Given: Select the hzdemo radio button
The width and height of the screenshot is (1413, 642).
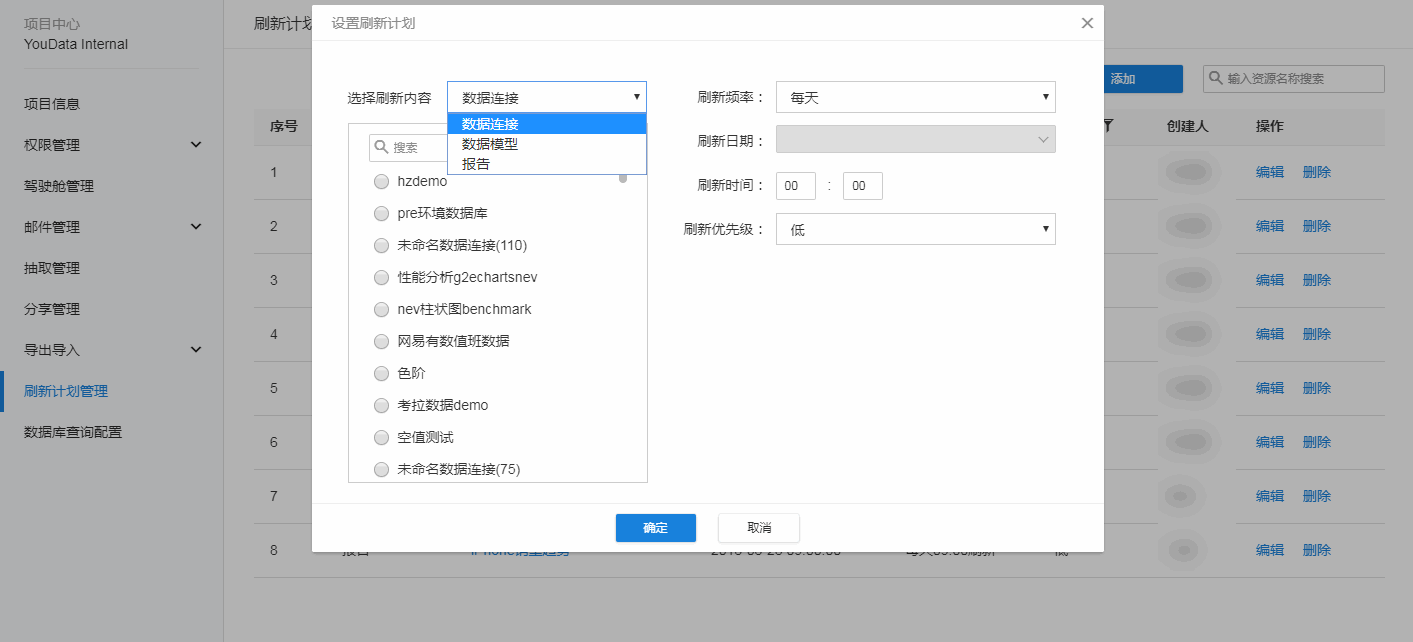Looking at the screenshot, I should (381, 182).
